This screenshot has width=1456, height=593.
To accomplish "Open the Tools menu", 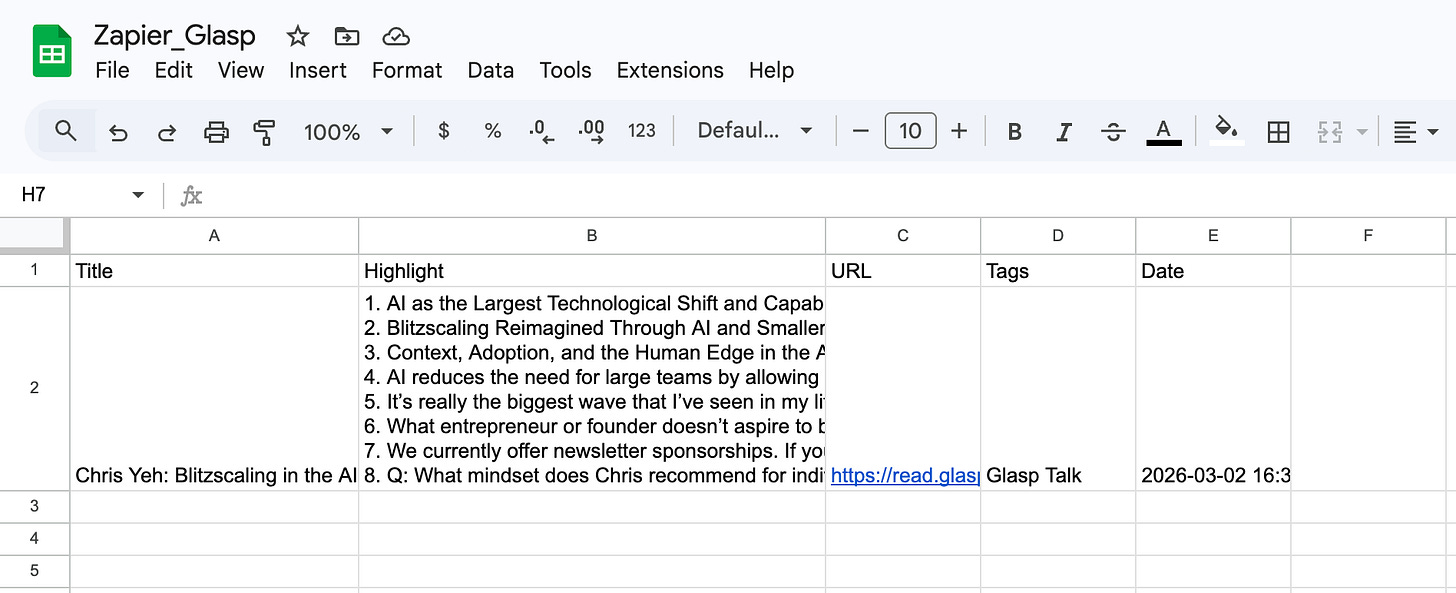I will [x=566, y=71].
